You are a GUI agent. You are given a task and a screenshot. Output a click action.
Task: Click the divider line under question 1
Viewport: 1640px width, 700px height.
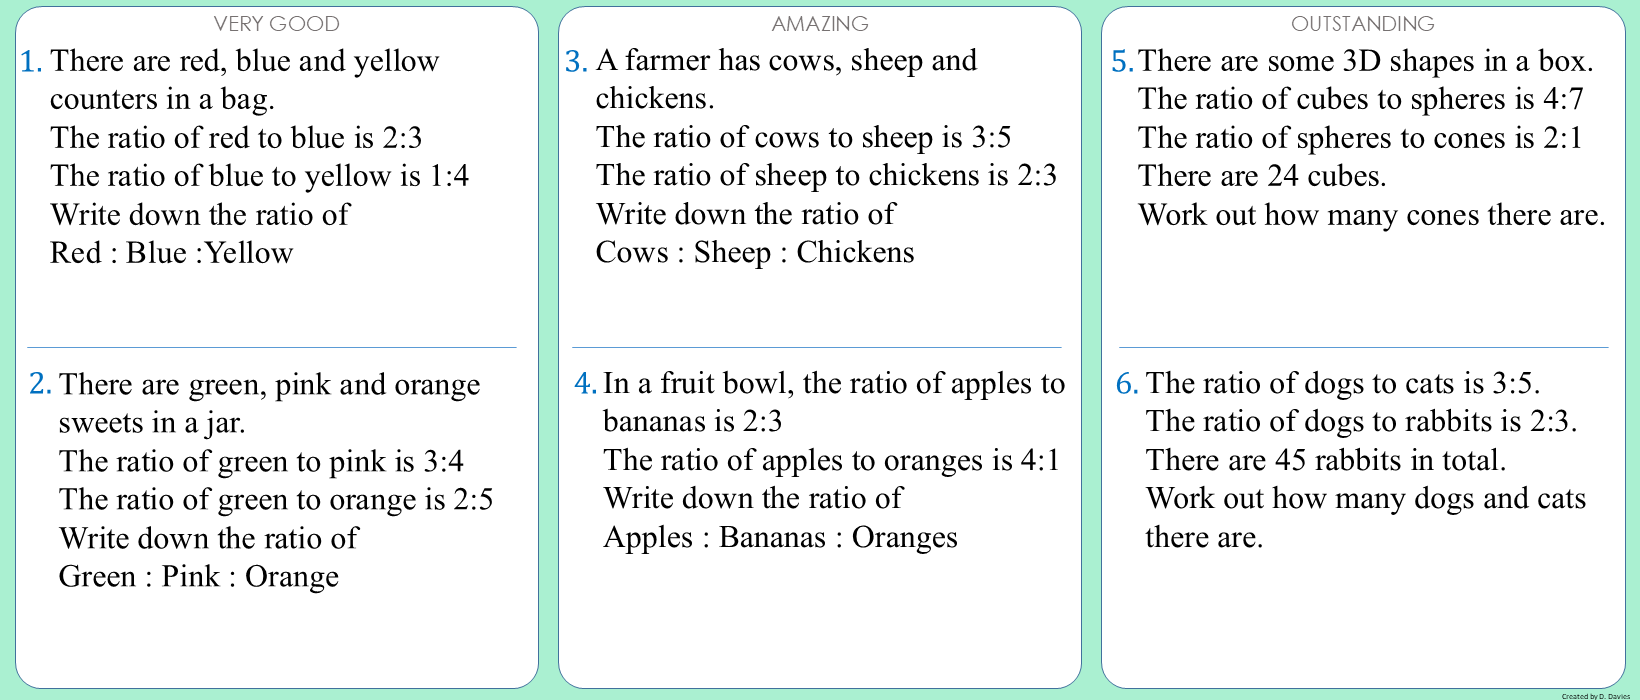272,347
